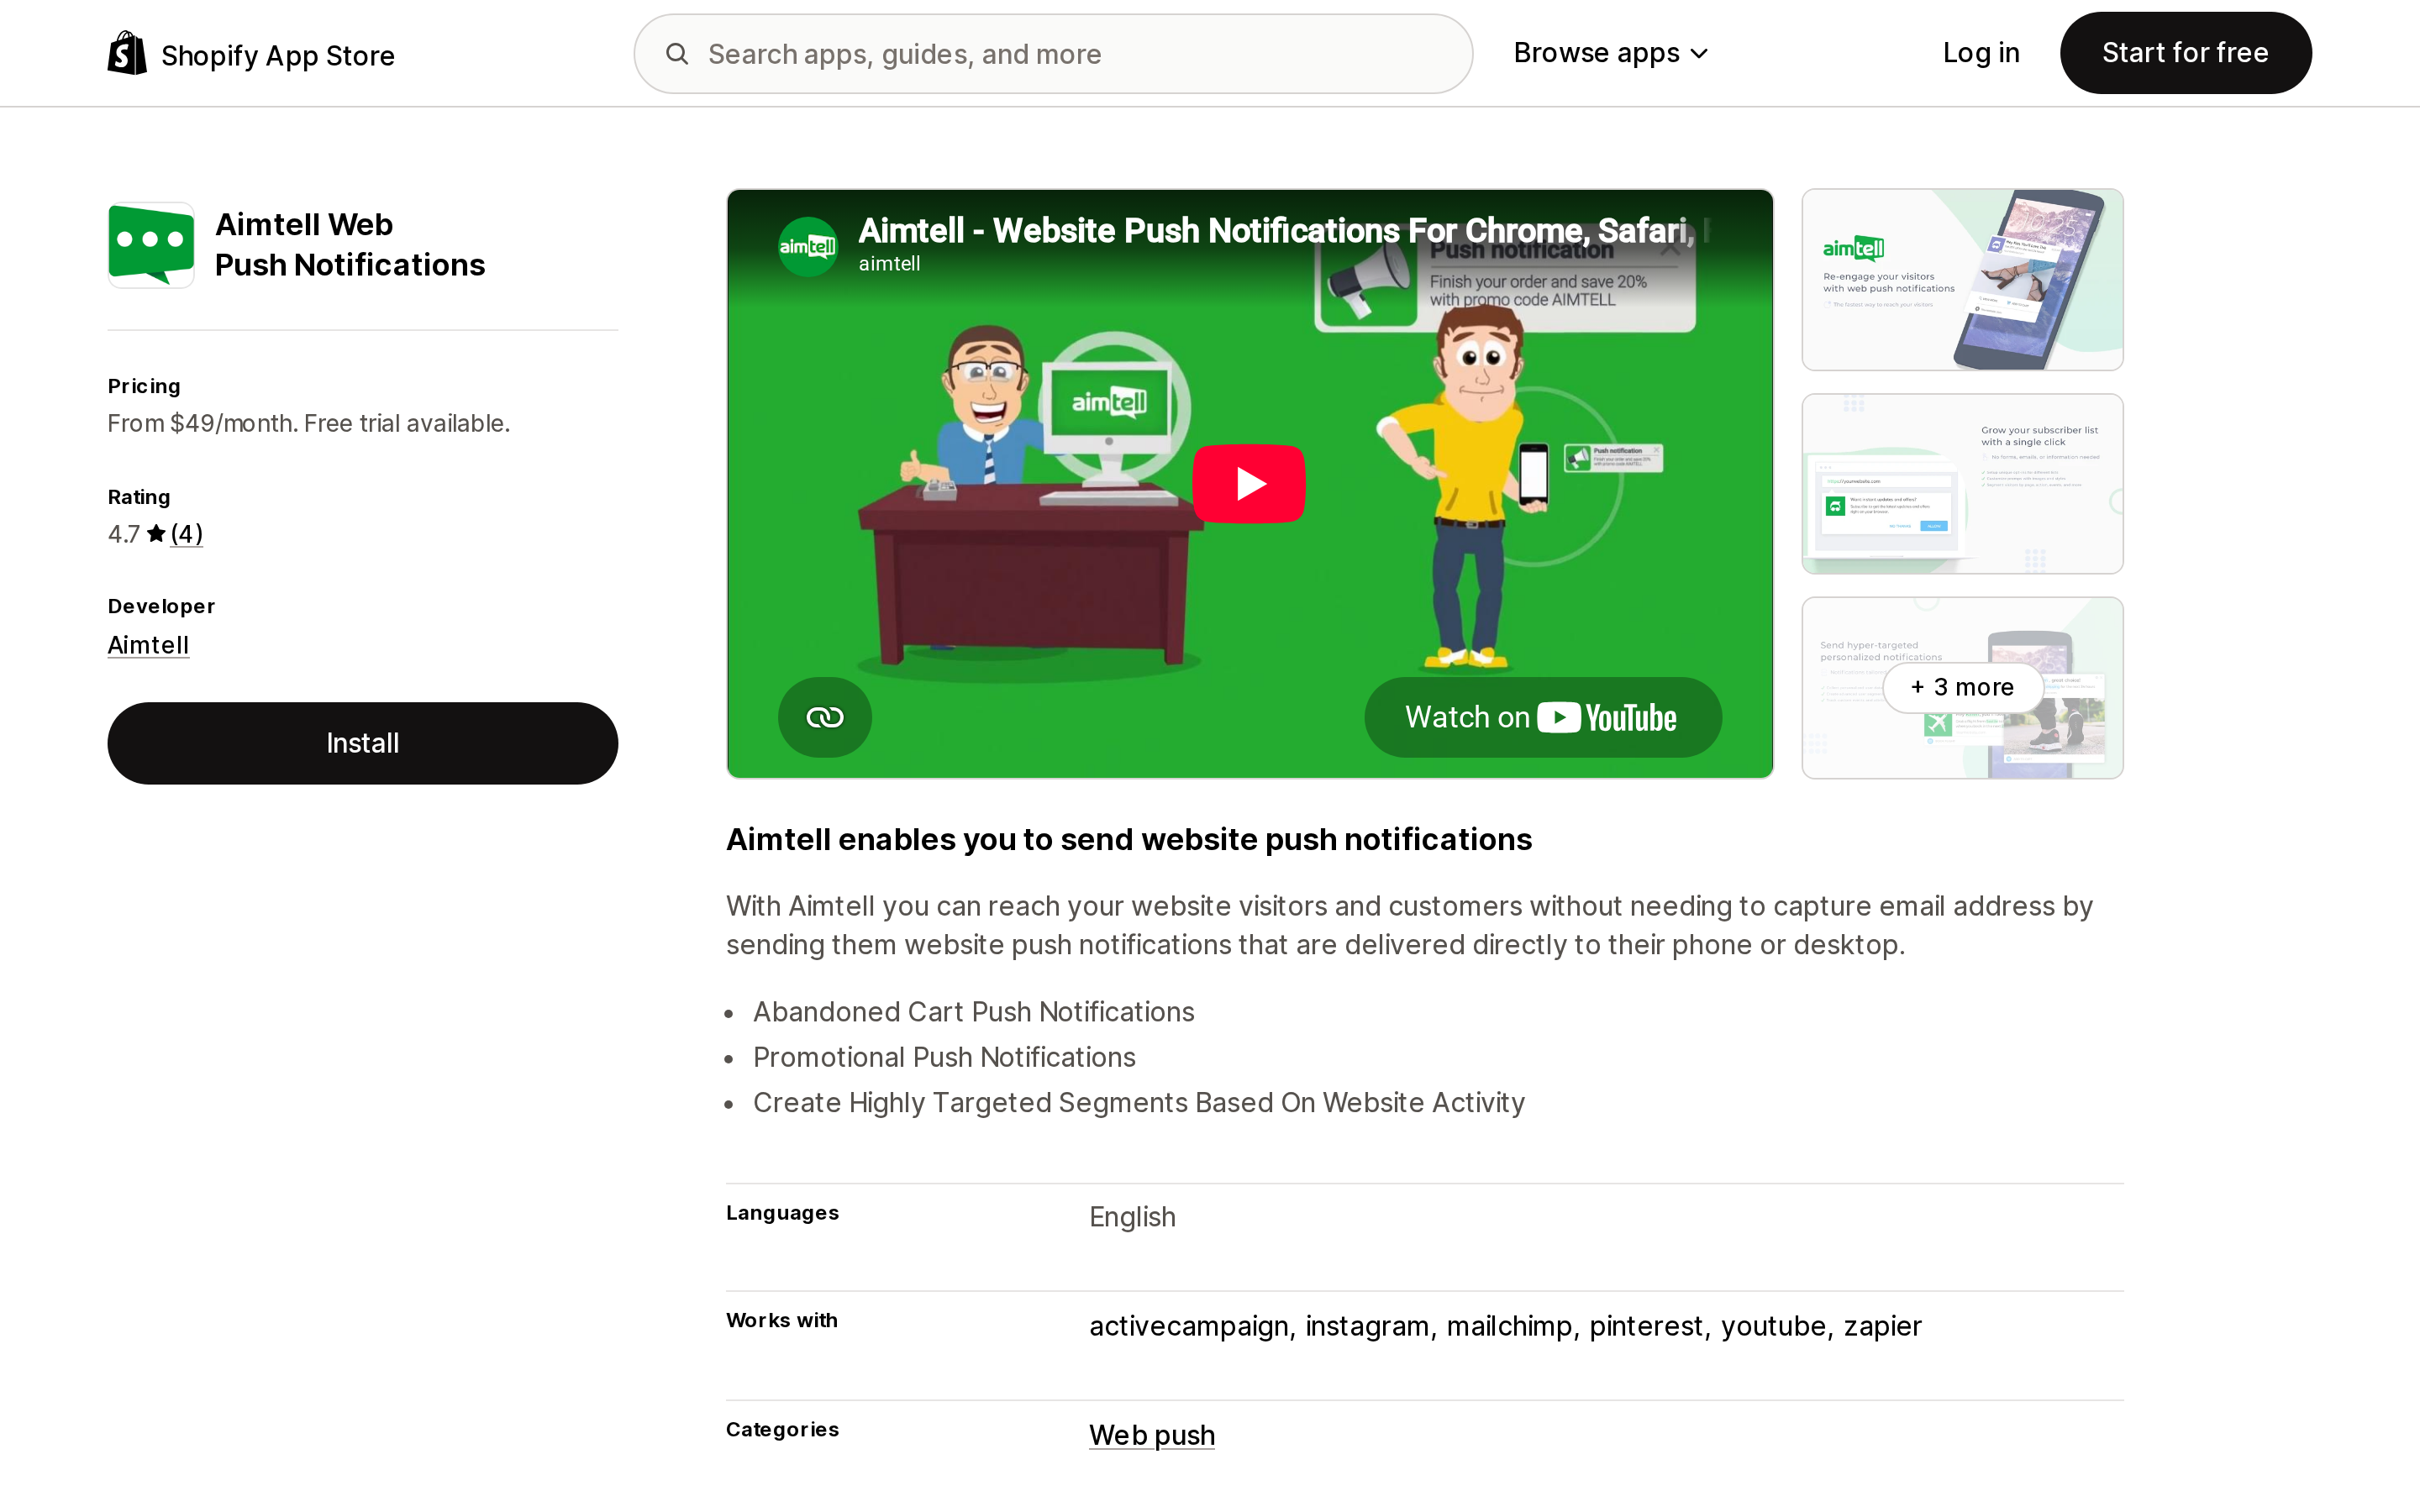
Task: Click the Aimtell Web Push Notifications heading
Action: (350, 244)
